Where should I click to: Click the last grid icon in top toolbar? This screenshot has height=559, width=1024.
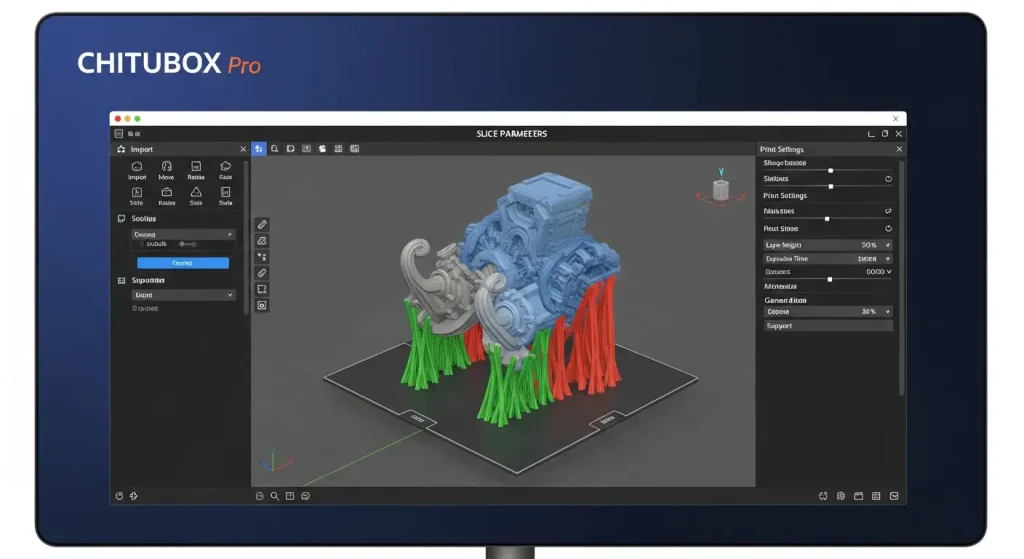tap(355, 149)
